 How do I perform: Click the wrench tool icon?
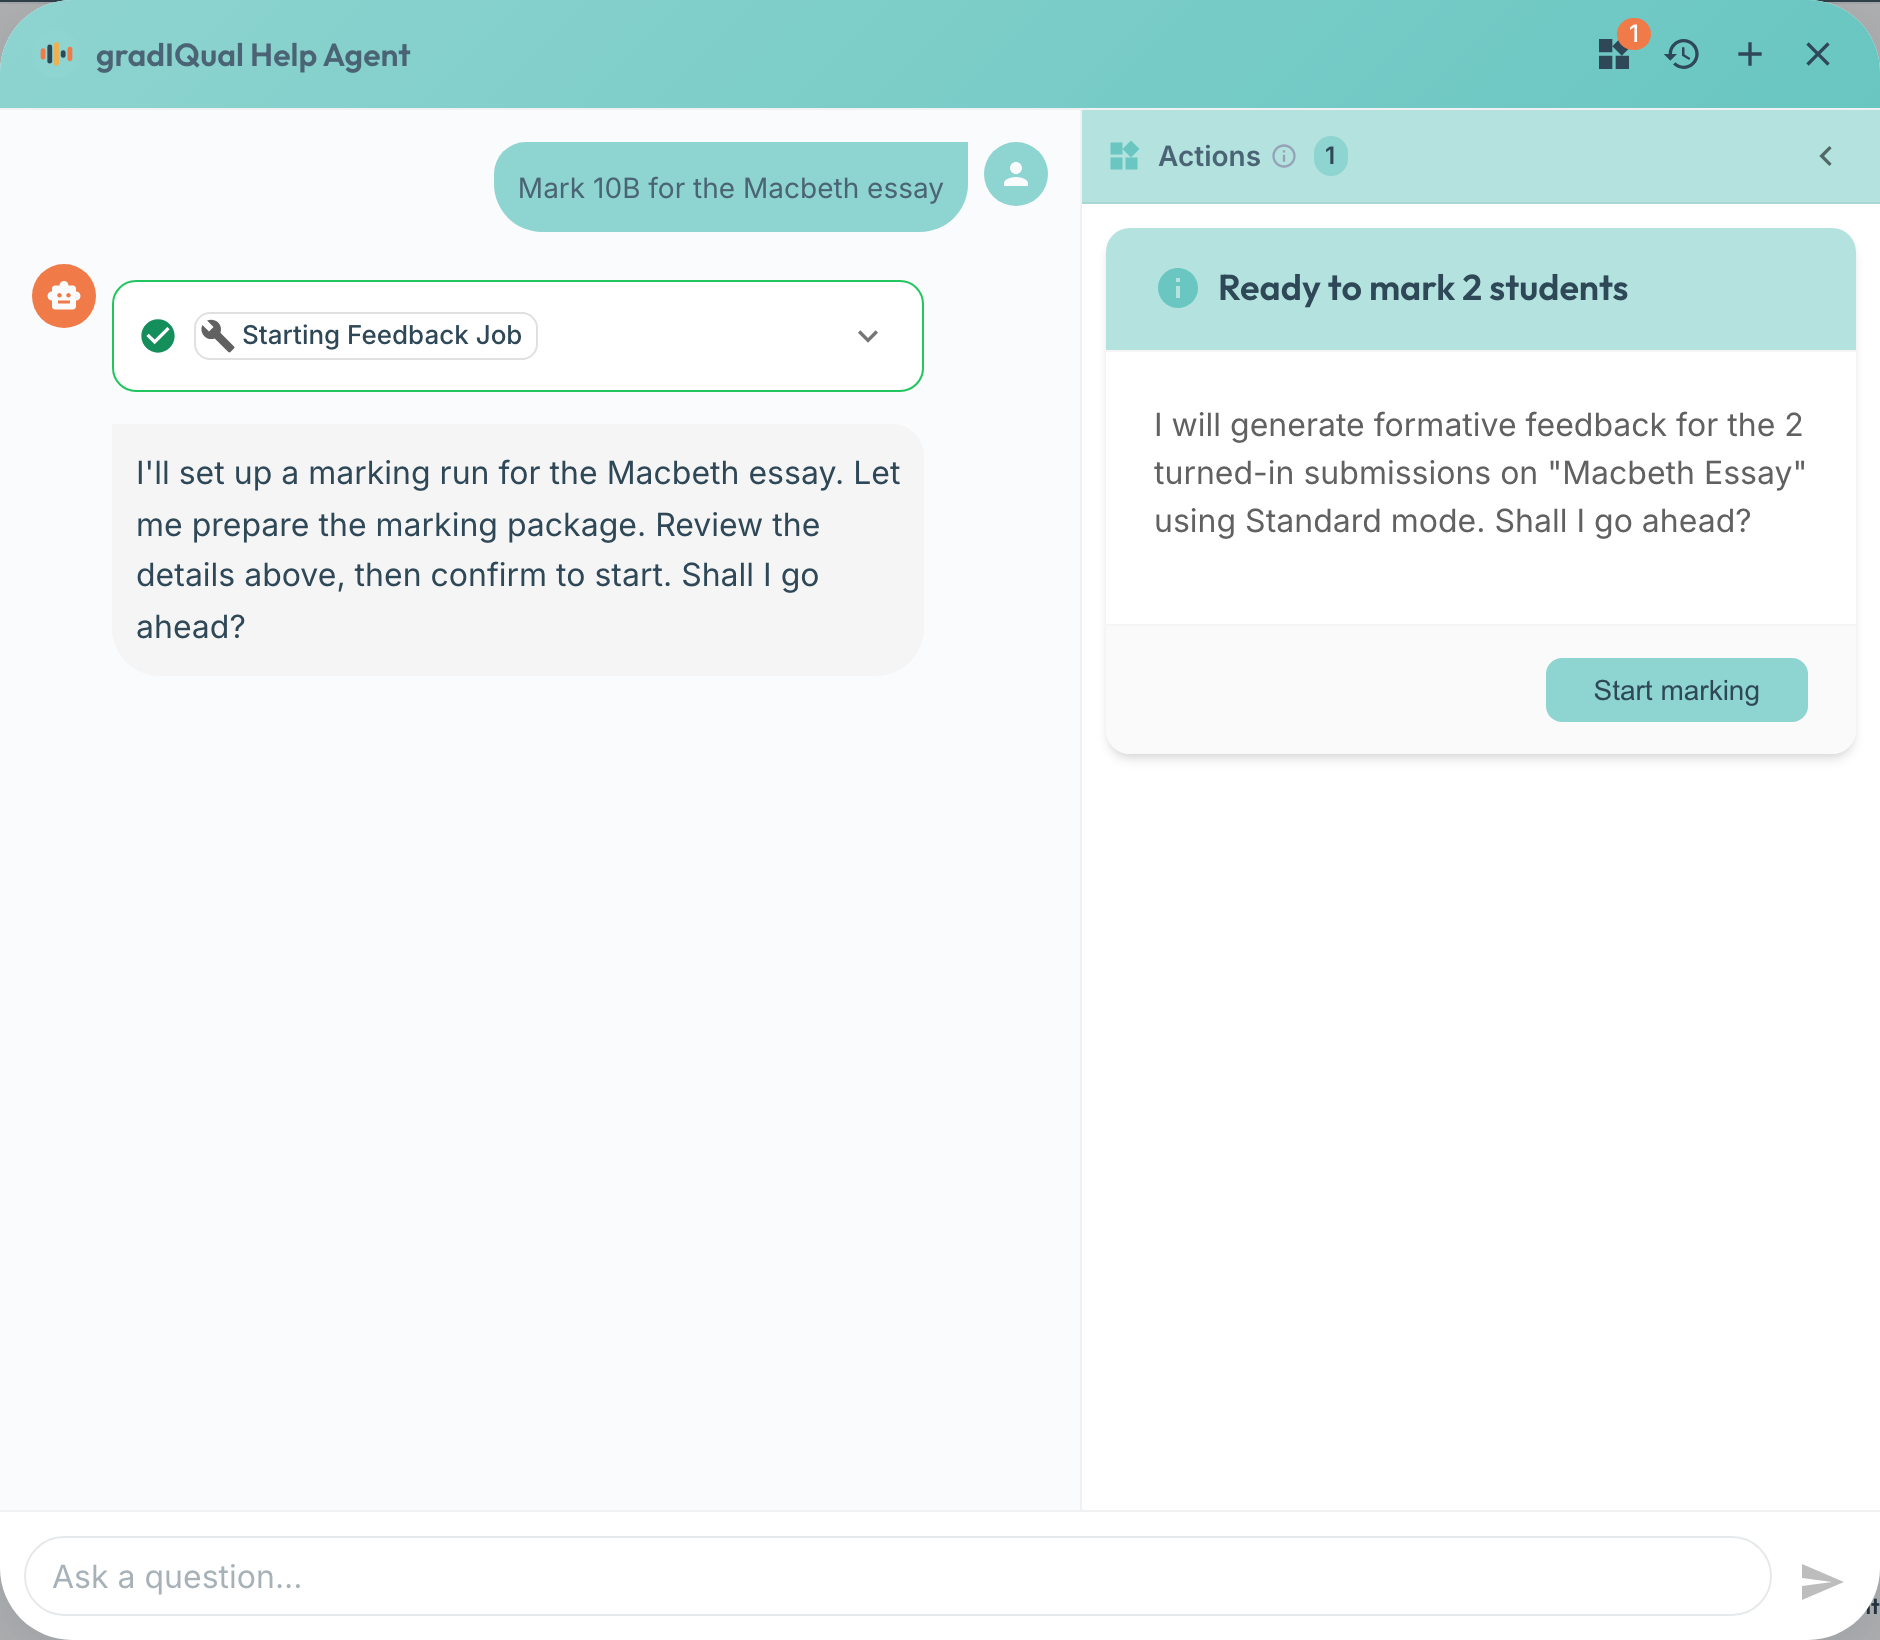click(217, 335)
